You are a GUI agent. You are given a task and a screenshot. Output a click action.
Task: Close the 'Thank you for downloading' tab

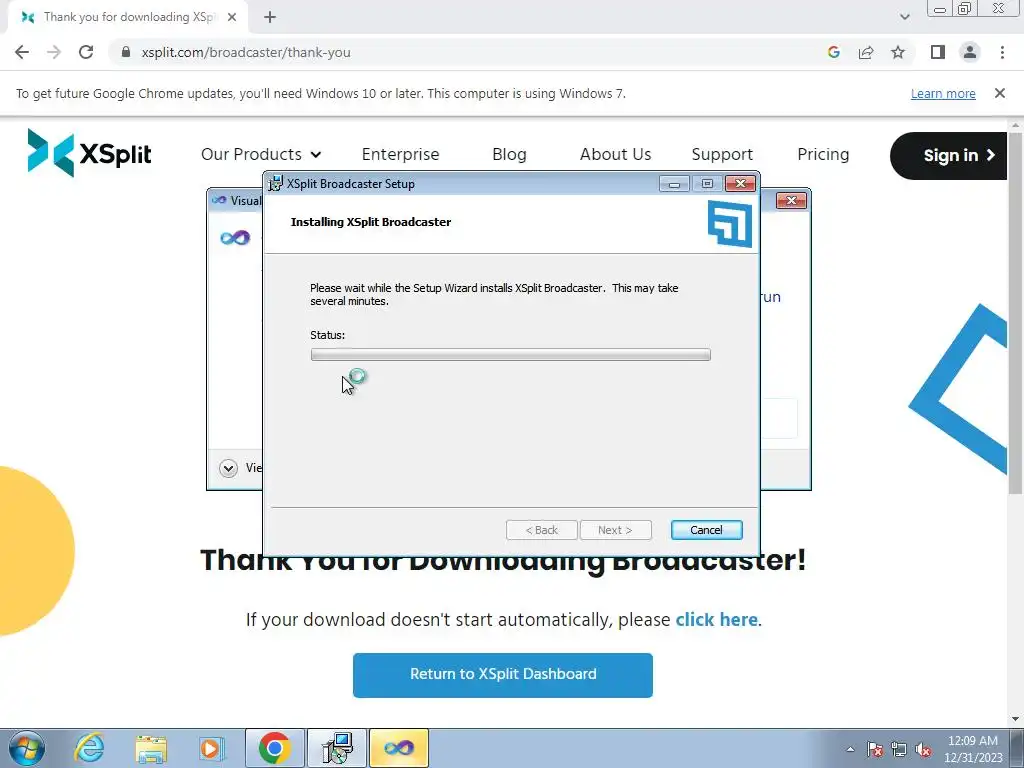click(x=232, y=18)
